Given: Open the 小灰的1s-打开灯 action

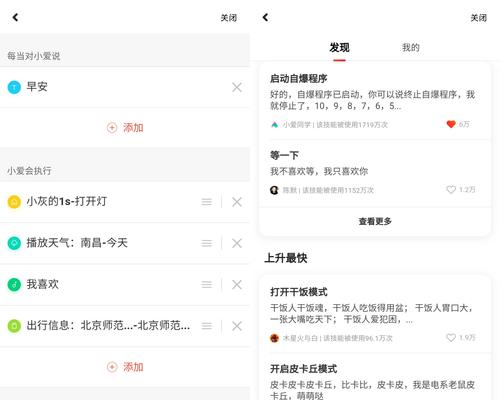Looking at the screenshot, I should (67, 201).
